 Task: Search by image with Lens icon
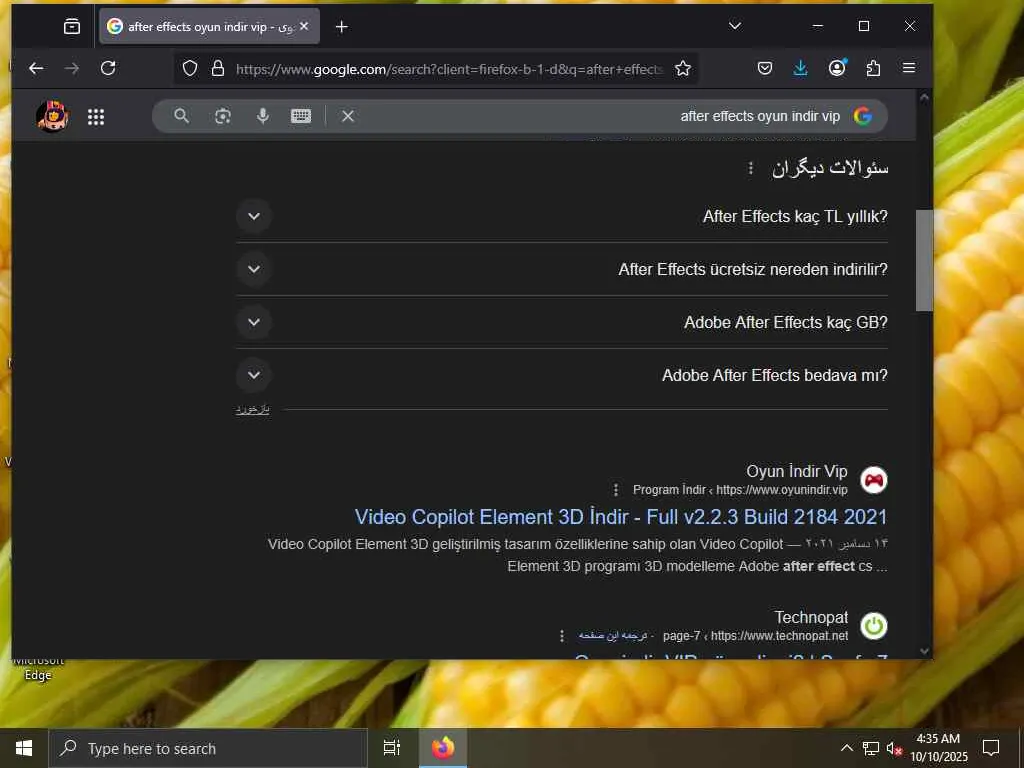tap(223, 116)
